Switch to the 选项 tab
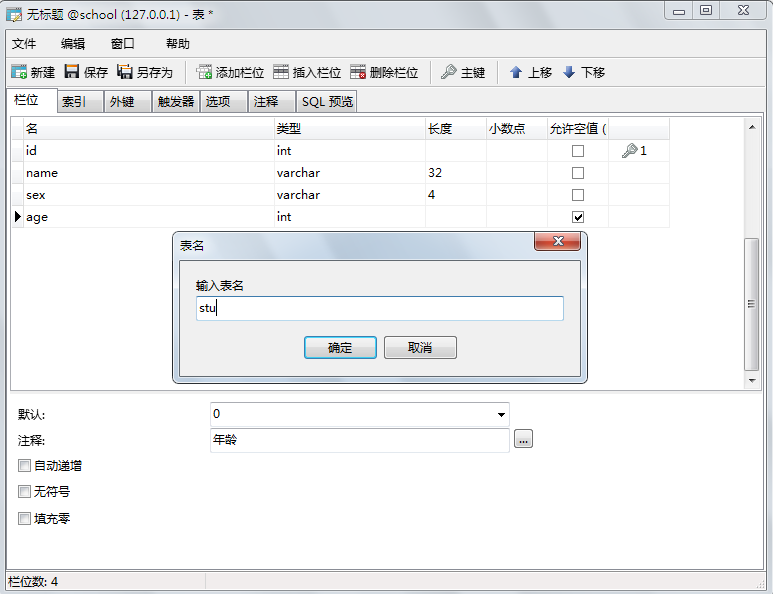Image resolution: width=773 pixels, height=594 pixels. pos(223,102)
